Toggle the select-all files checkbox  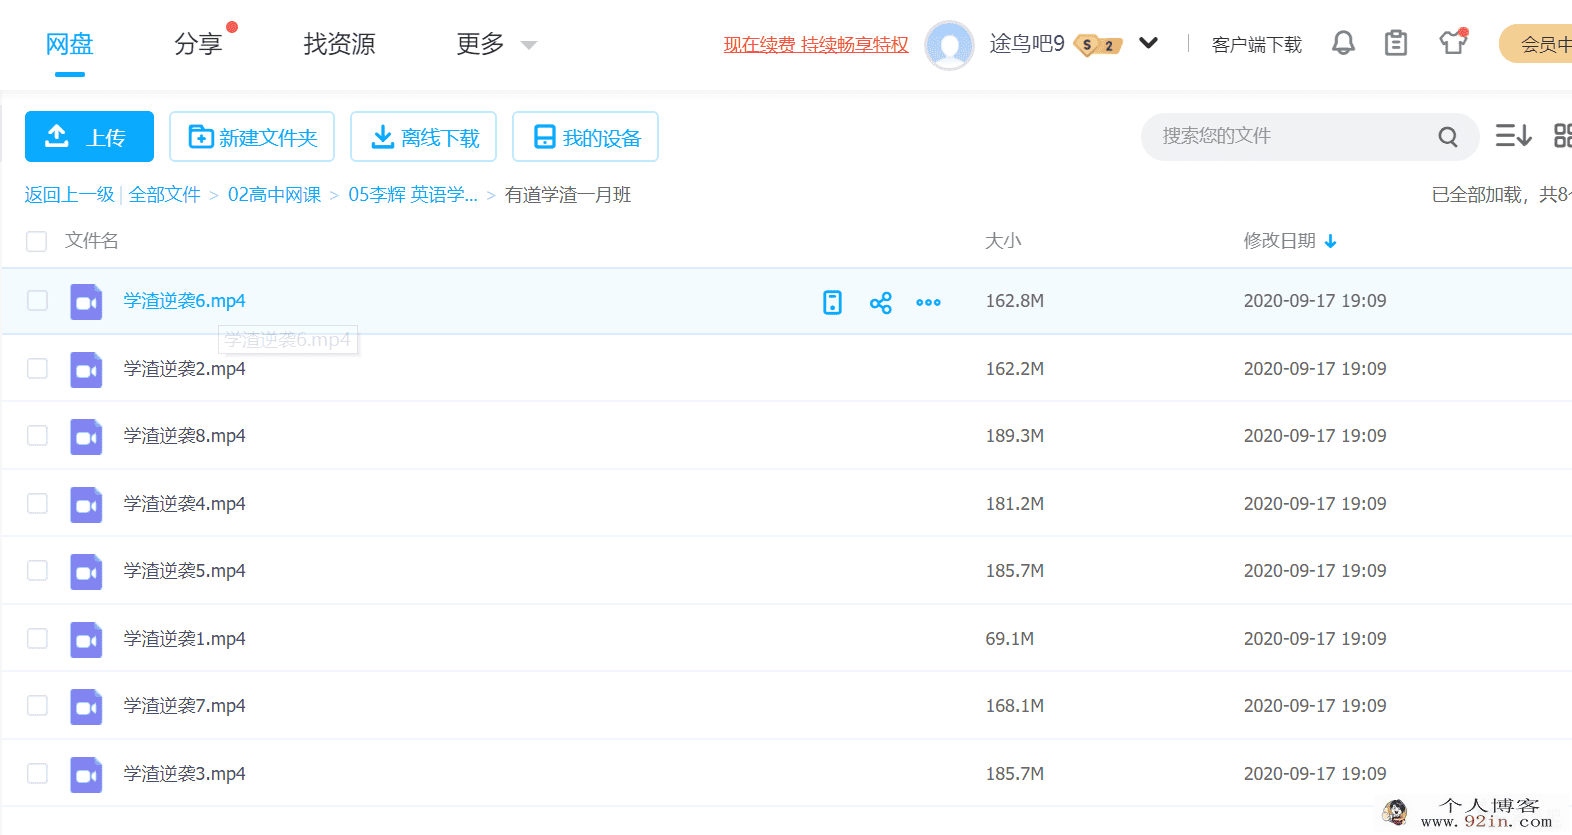pyautogui.click(x=37, y=241)
